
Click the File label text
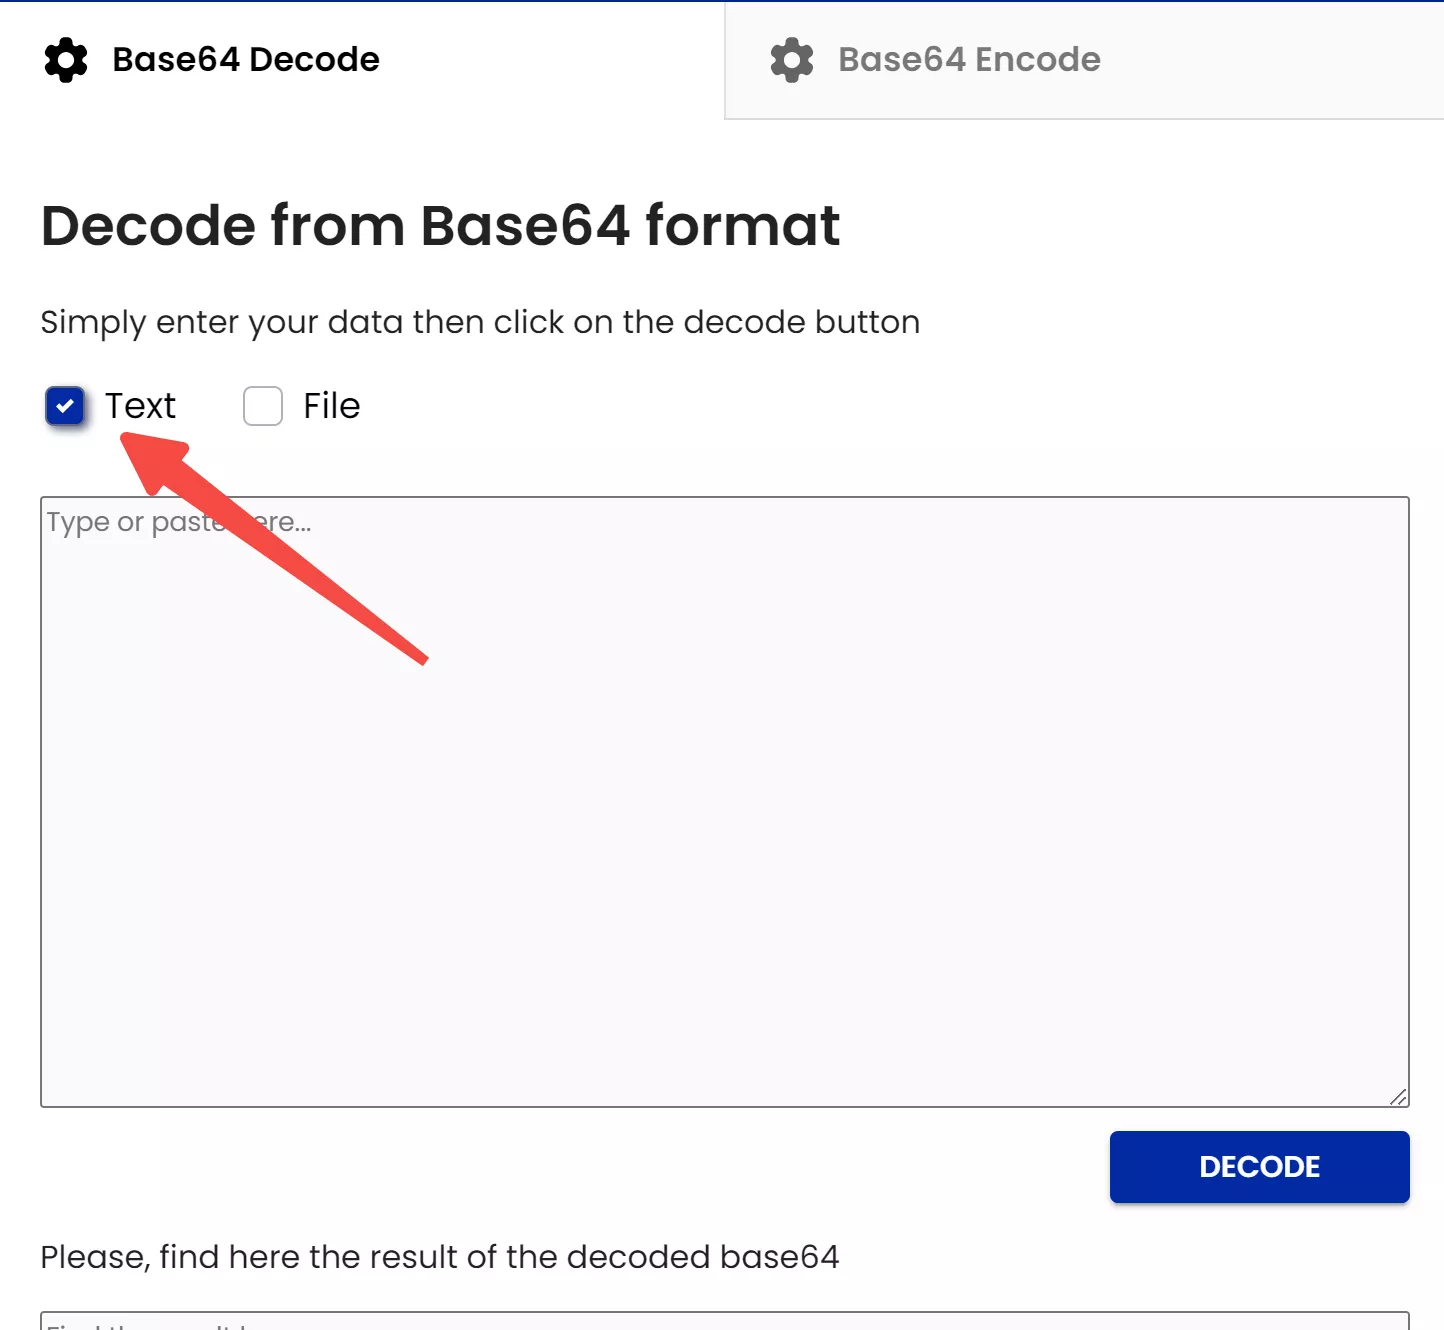[331, 406]
